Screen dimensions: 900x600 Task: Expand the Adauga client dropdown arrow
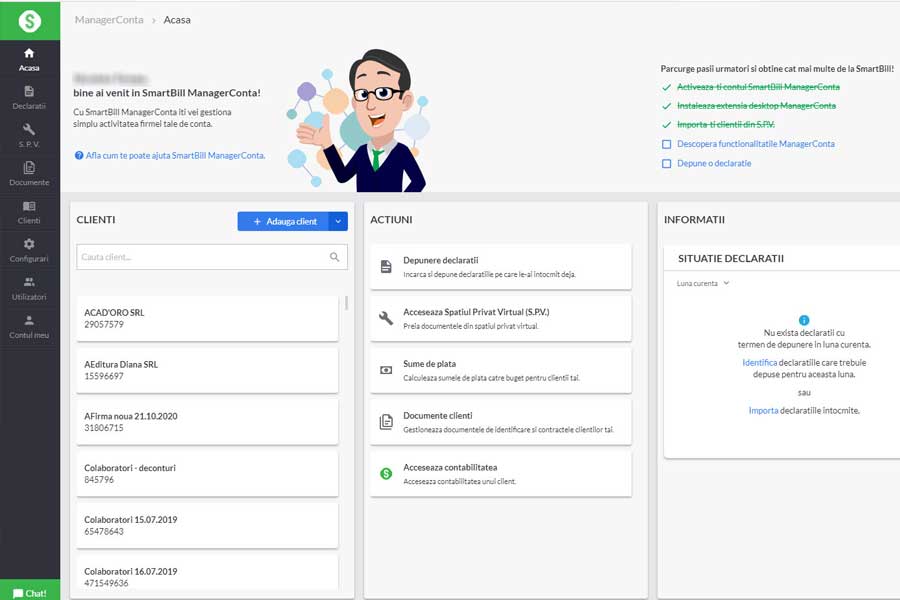(x=338, y=221)
